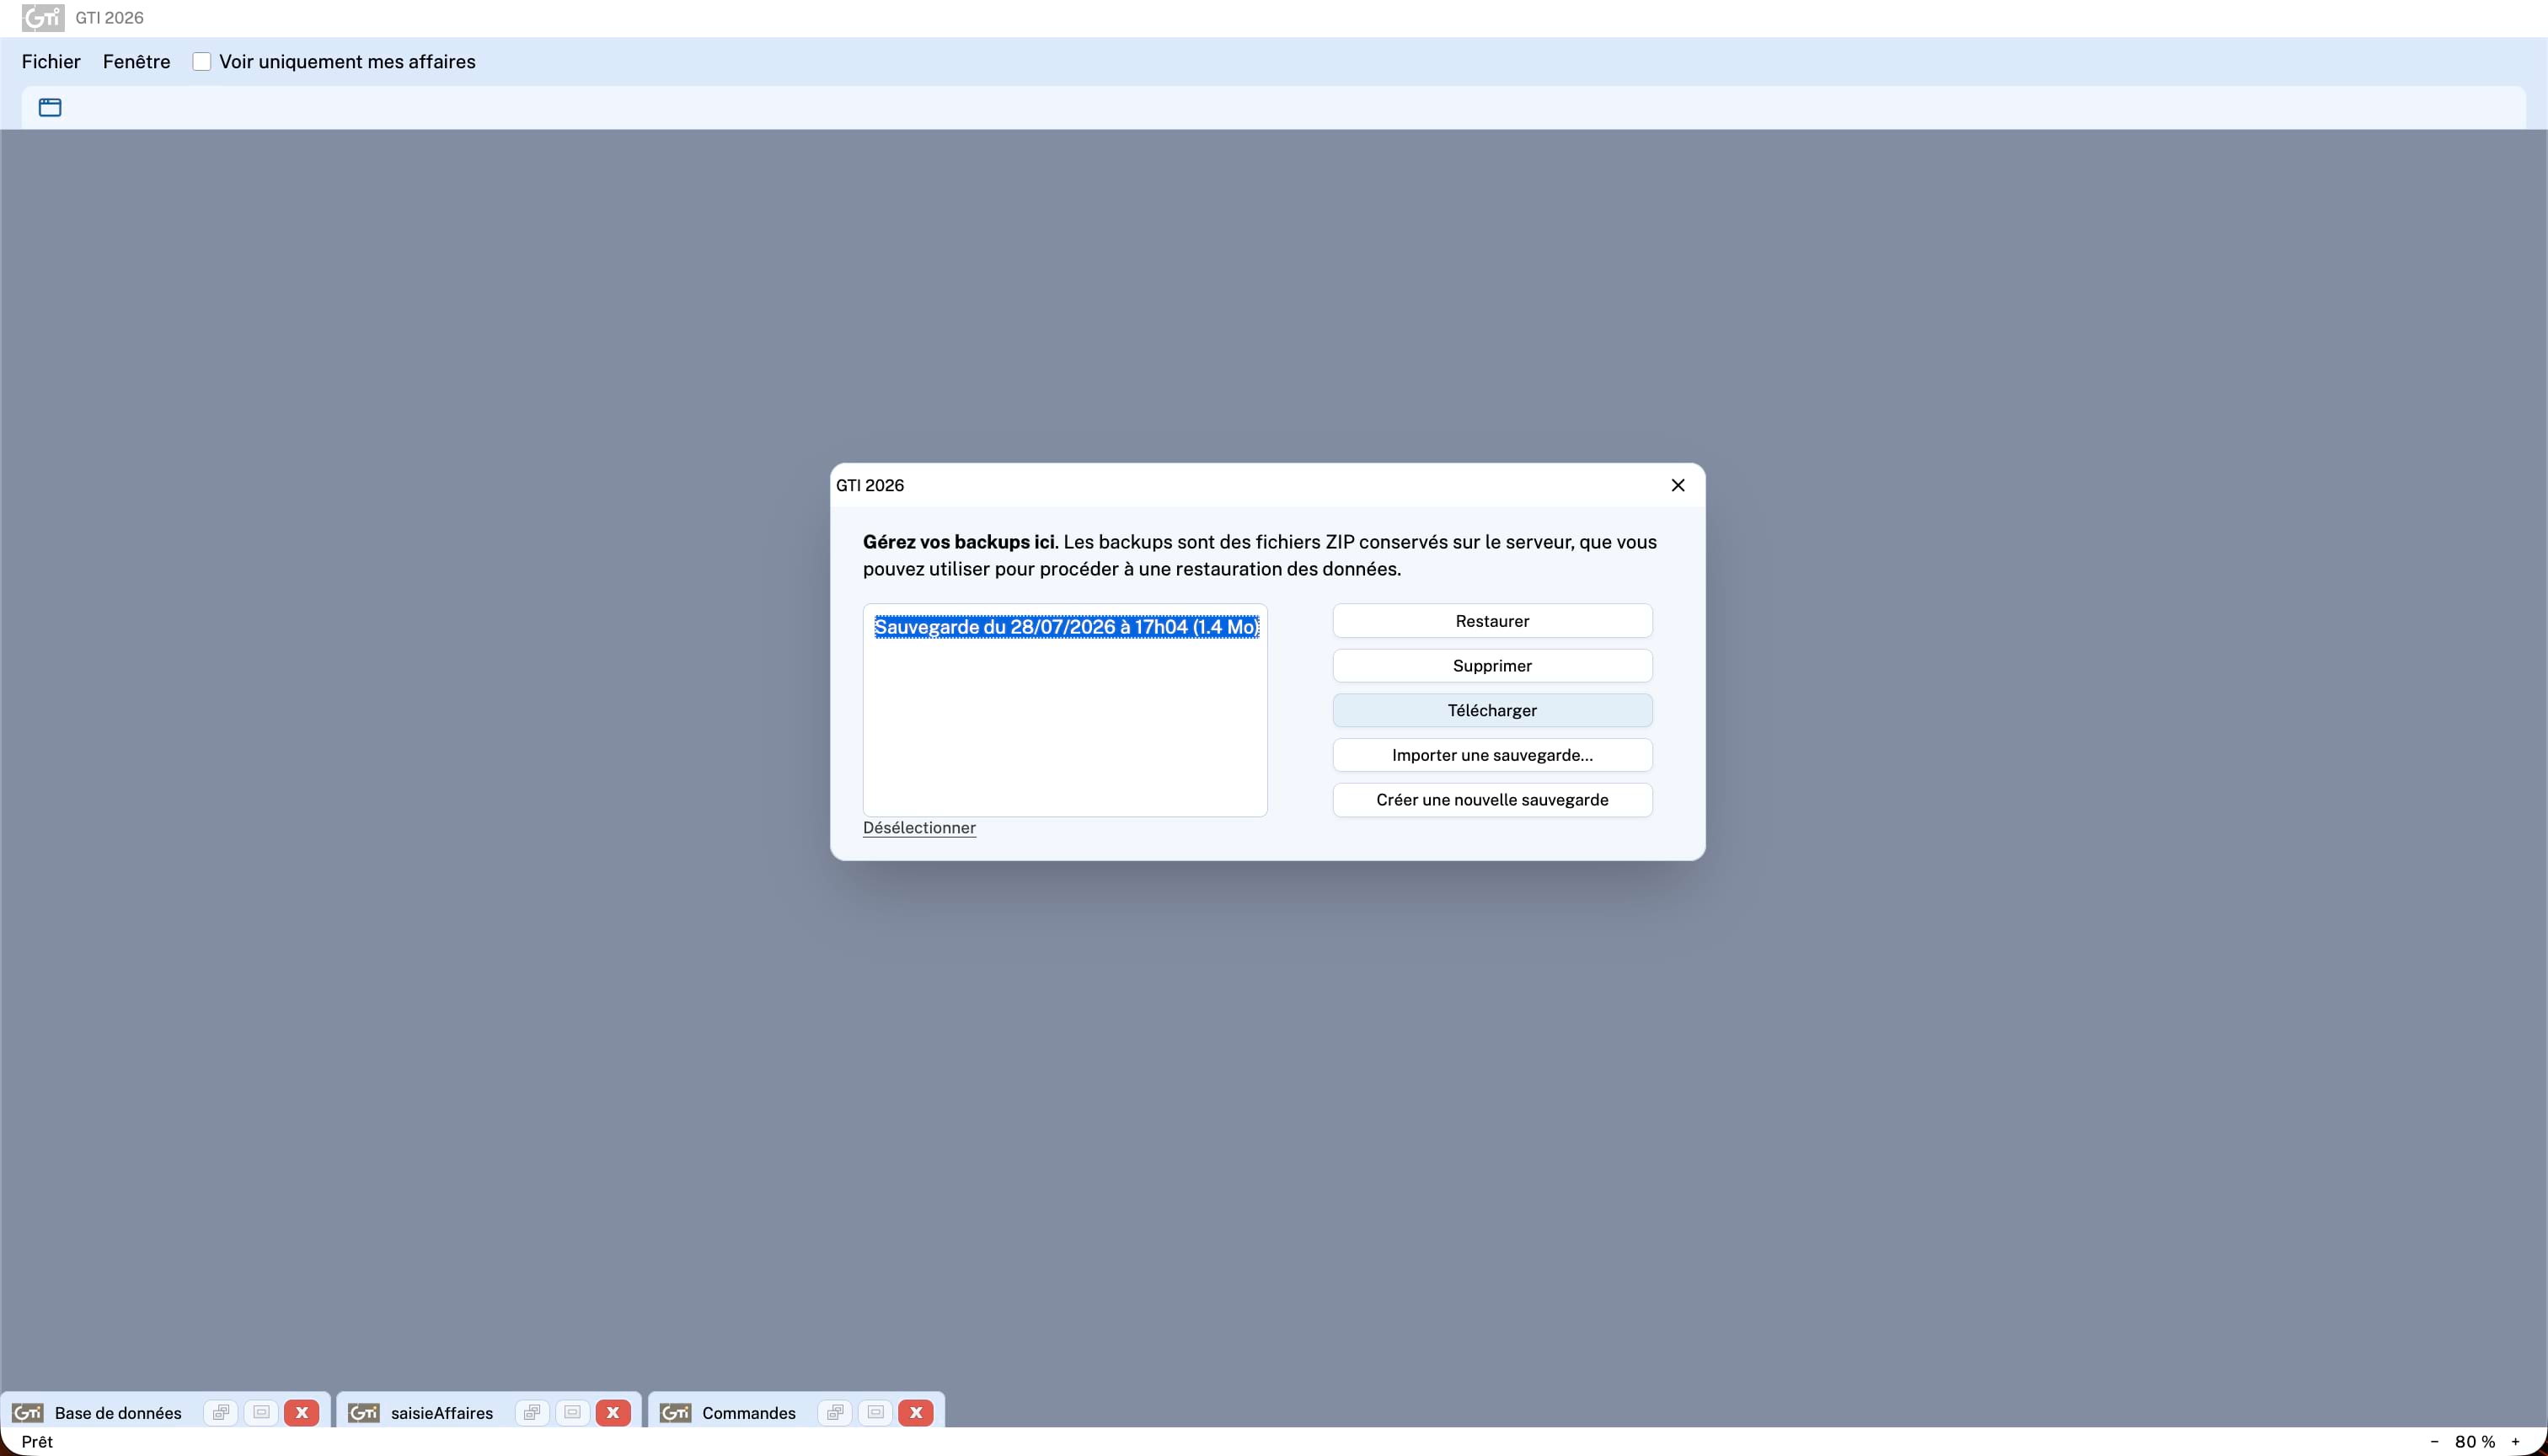Close the saisieAffaires window tab
The image size is (2548, 1456).
tap(613, 1412)
